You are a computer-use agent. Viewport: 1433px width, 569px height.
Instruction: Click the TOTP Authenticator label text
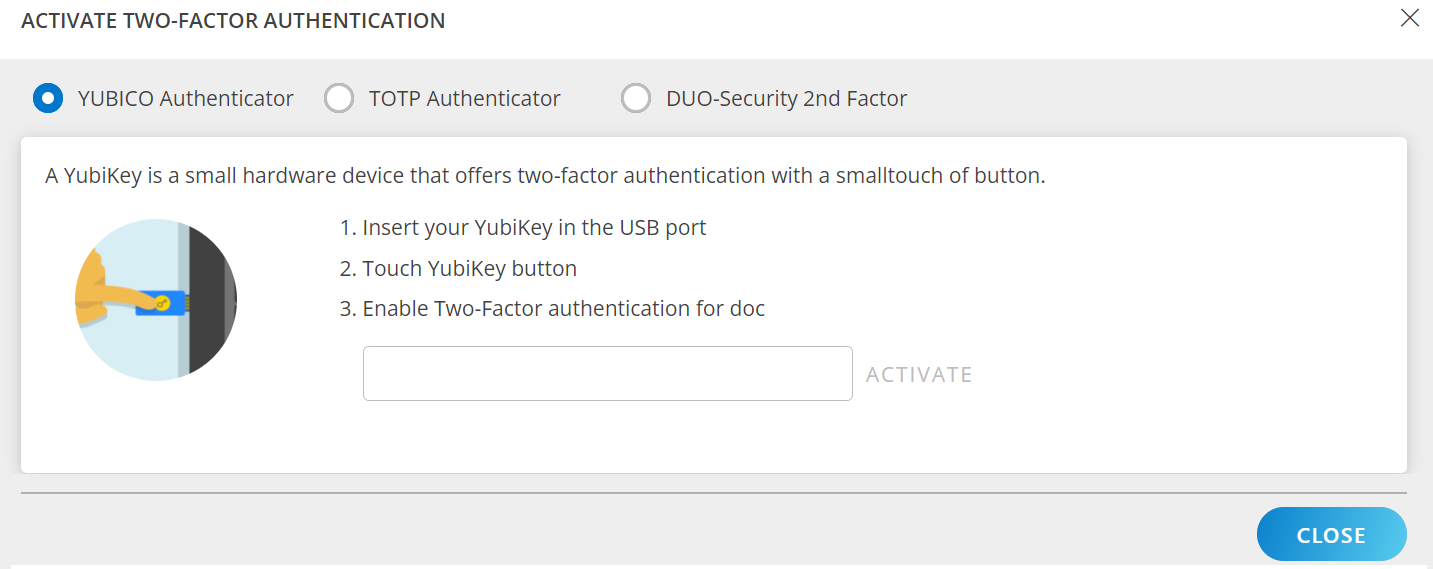coord(464,98)
